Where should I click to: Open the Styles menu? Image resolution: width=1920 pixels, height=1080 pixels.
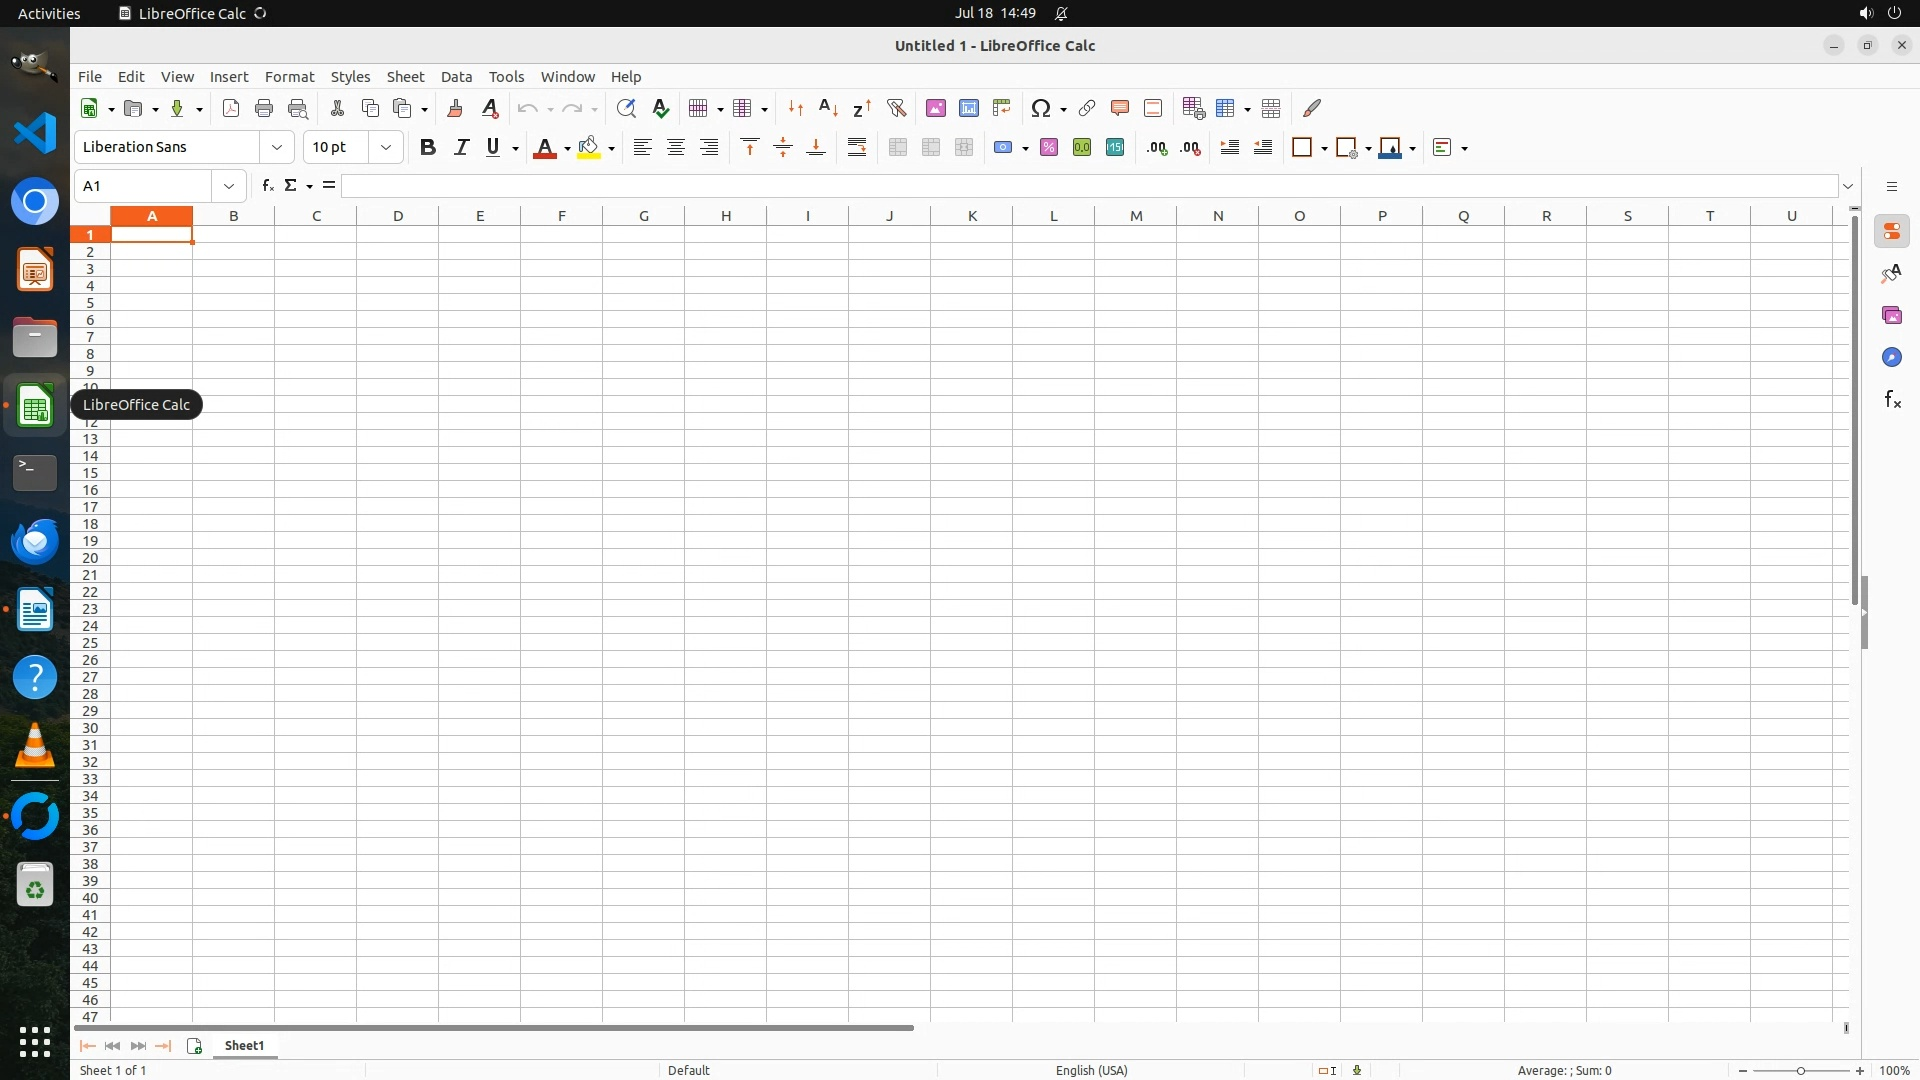point(350,77)
